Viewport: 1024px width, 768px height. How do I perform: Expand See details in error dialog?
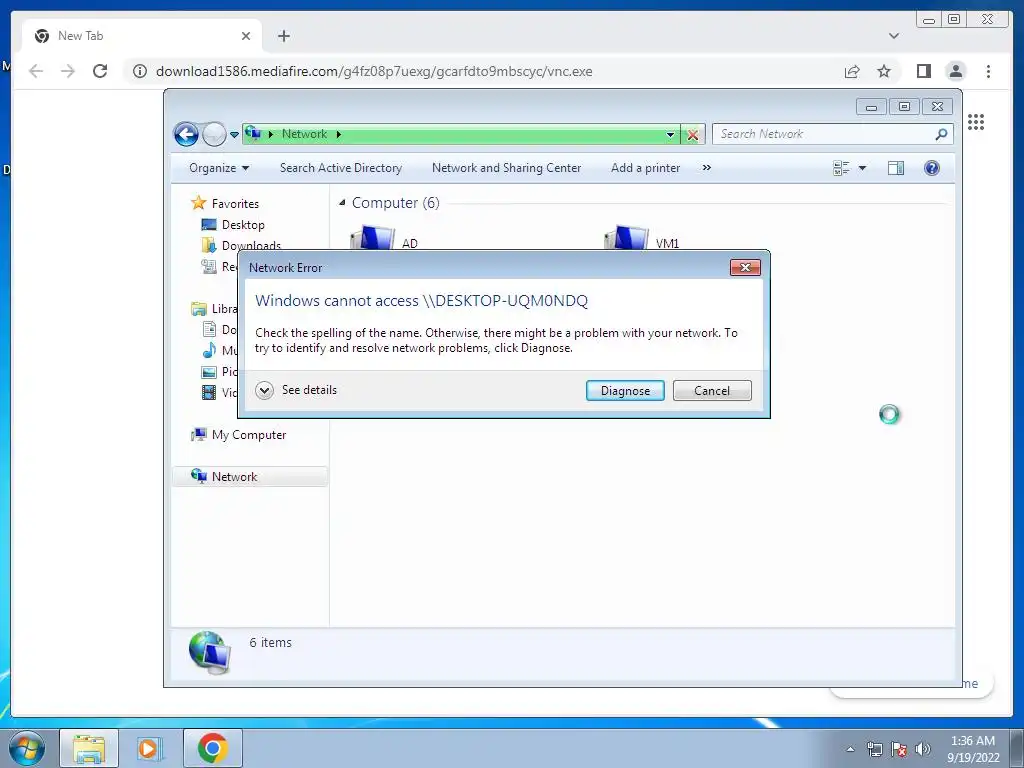pos(296,391)
